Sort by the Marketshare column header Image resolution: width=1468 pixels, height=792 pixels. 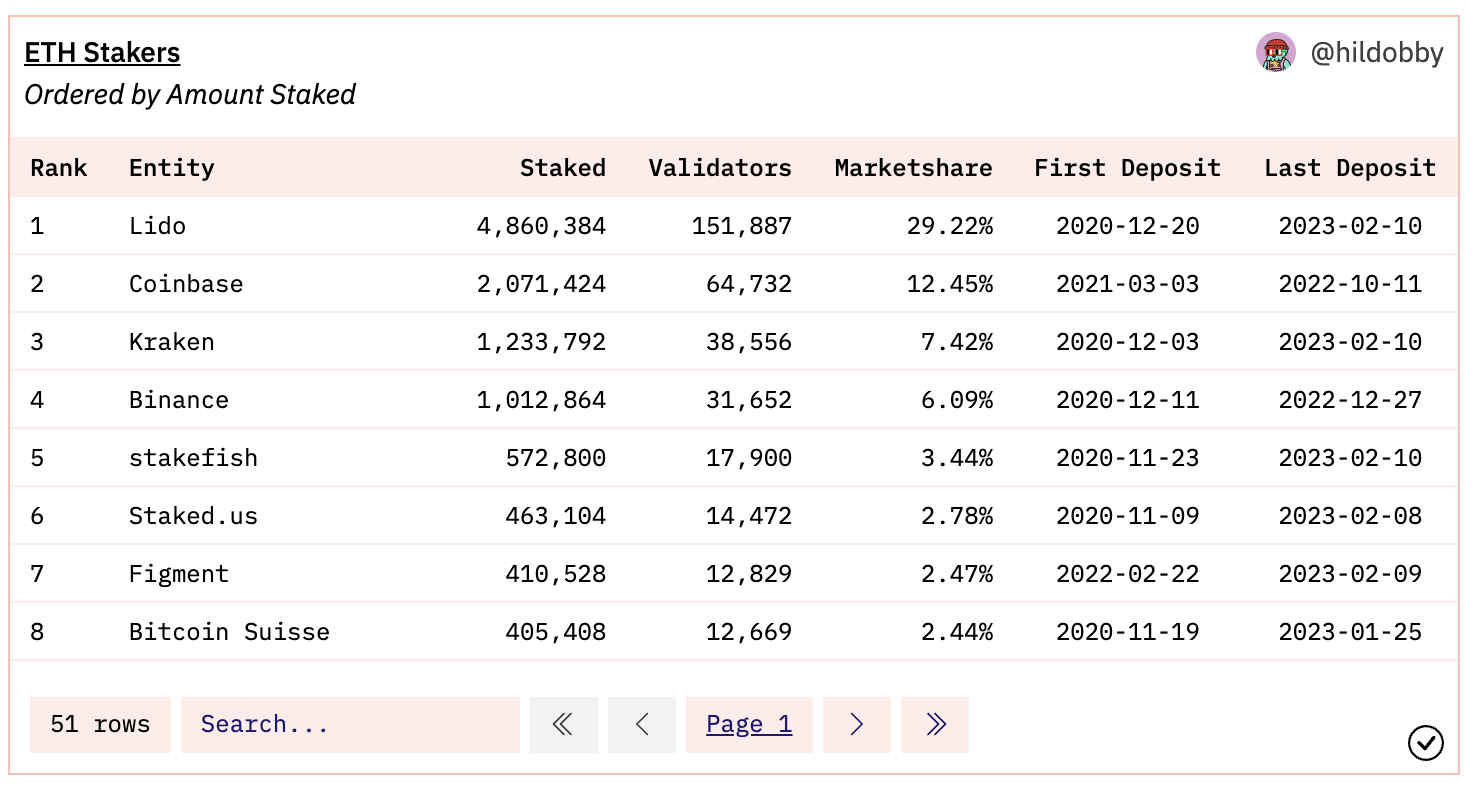(914, 168)
